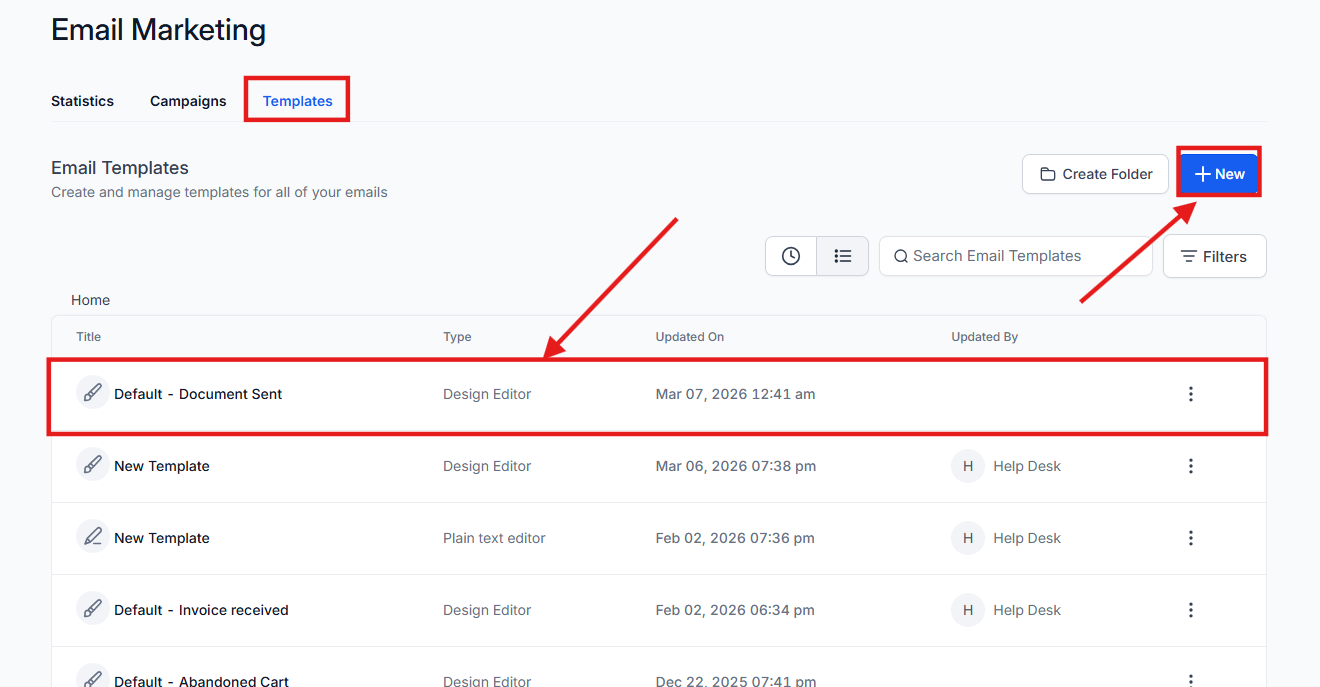
Task: Click the plain text editor pencil icon
Action: [93, 537]
